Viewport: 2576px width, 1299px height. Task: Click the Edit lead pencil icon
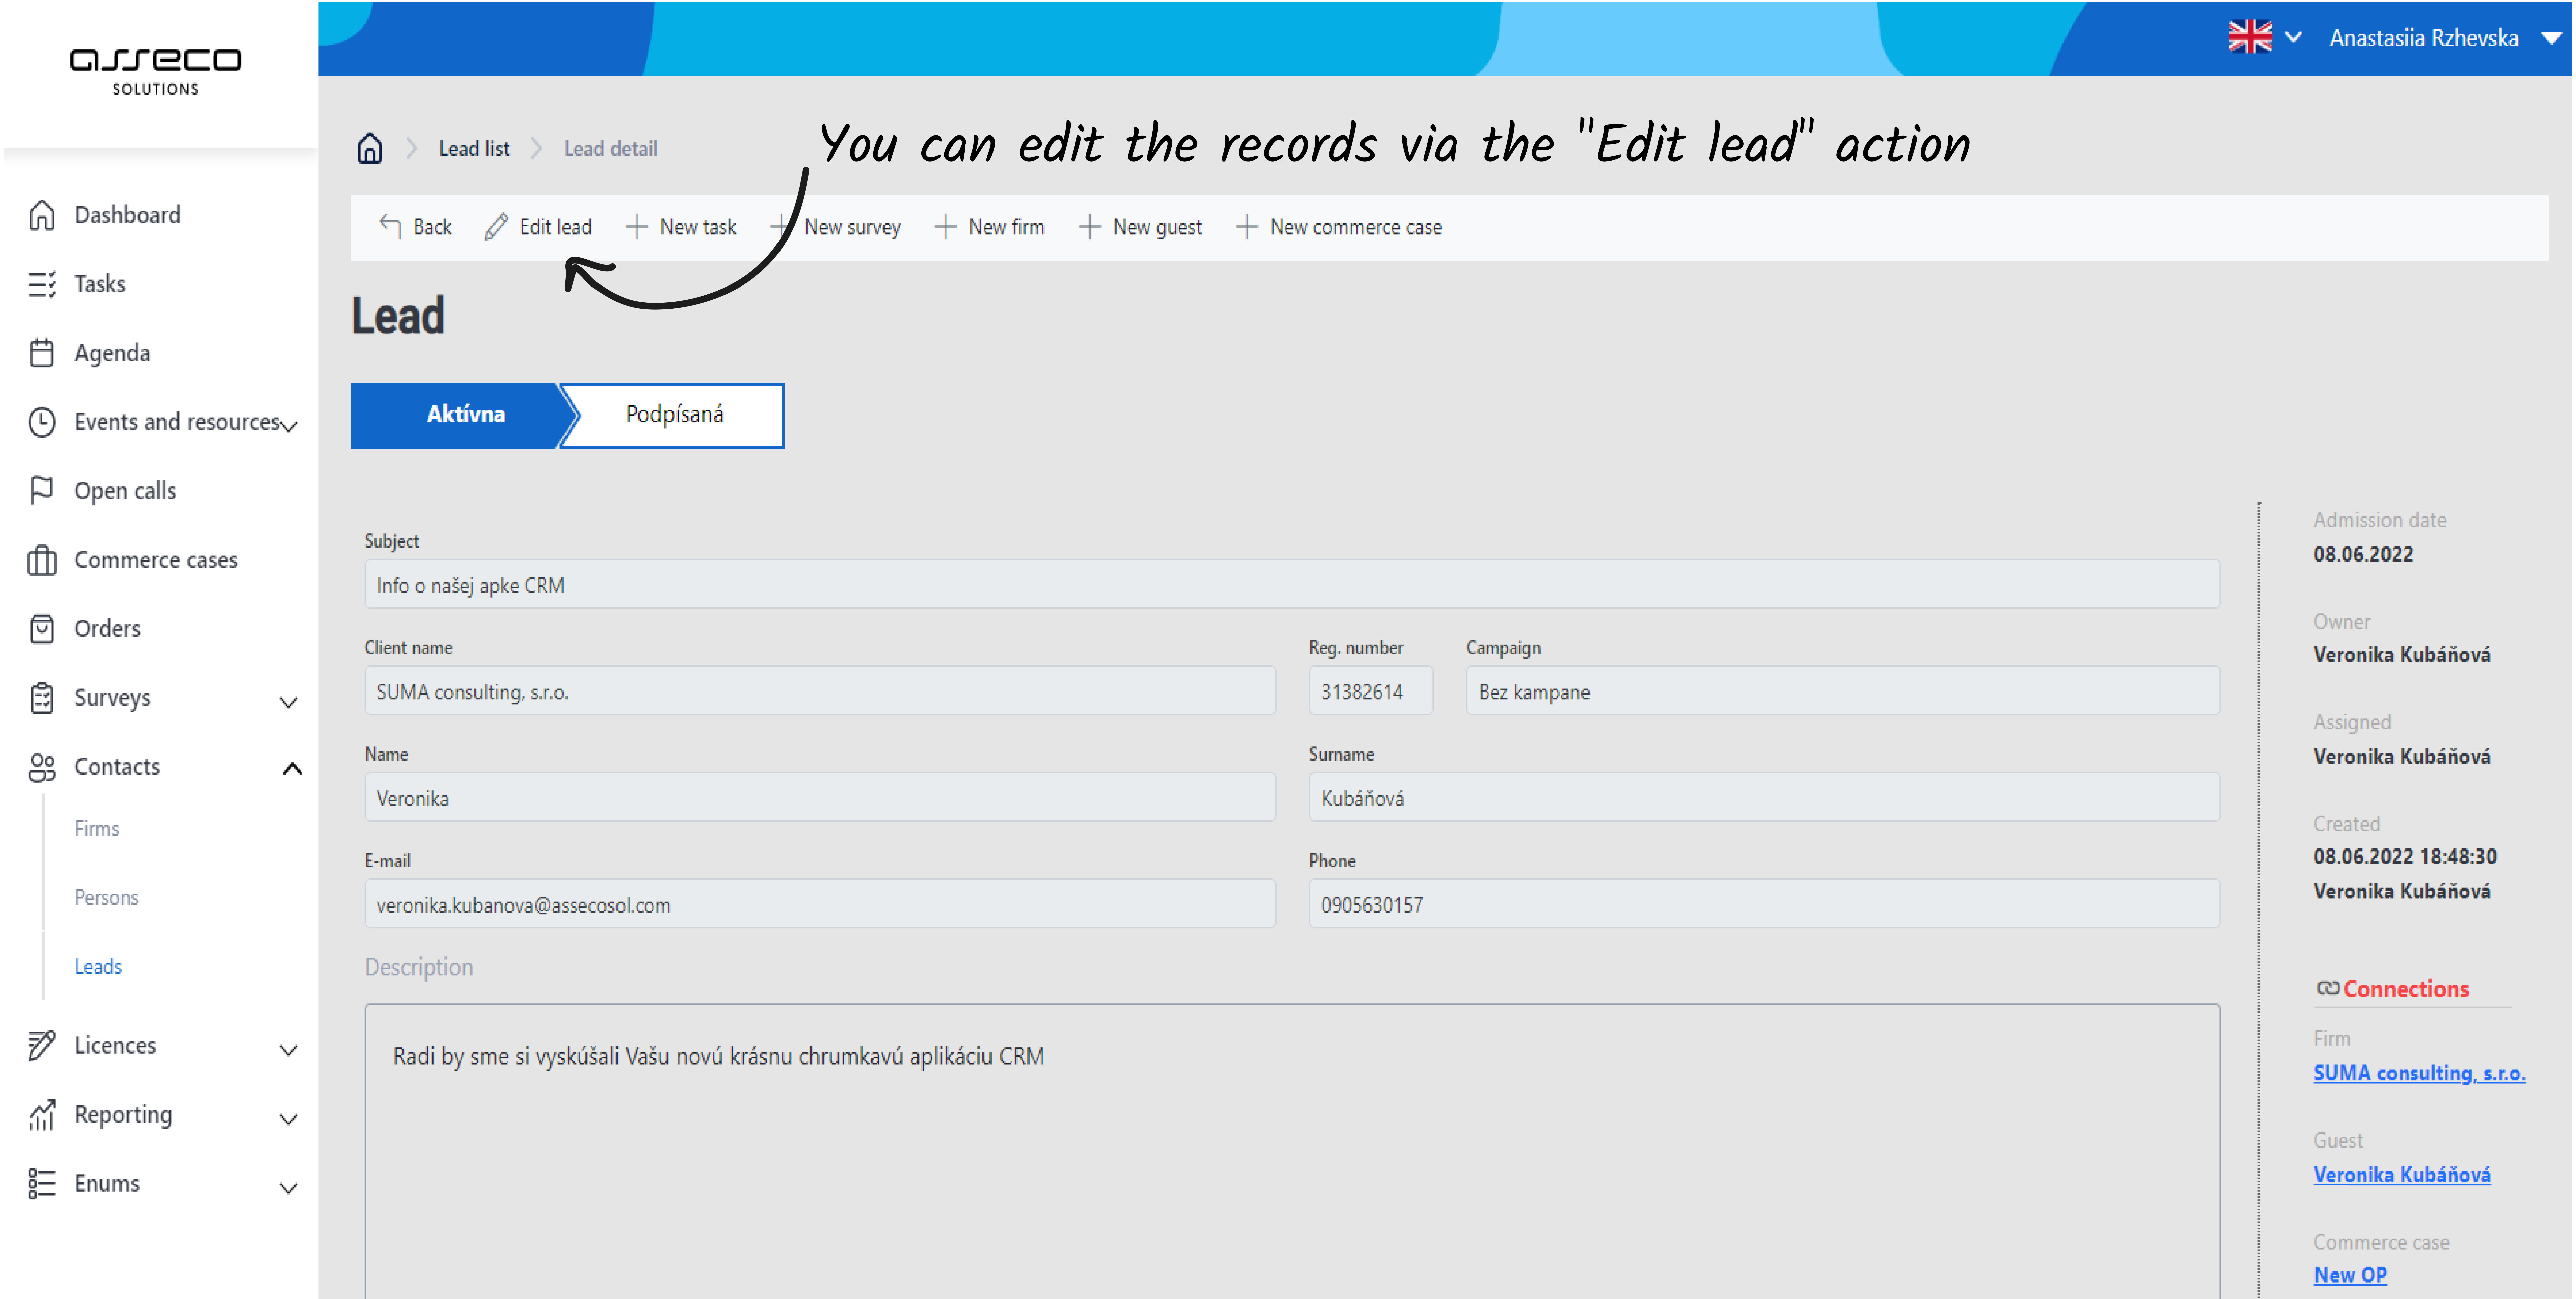(x=496, y=227)
